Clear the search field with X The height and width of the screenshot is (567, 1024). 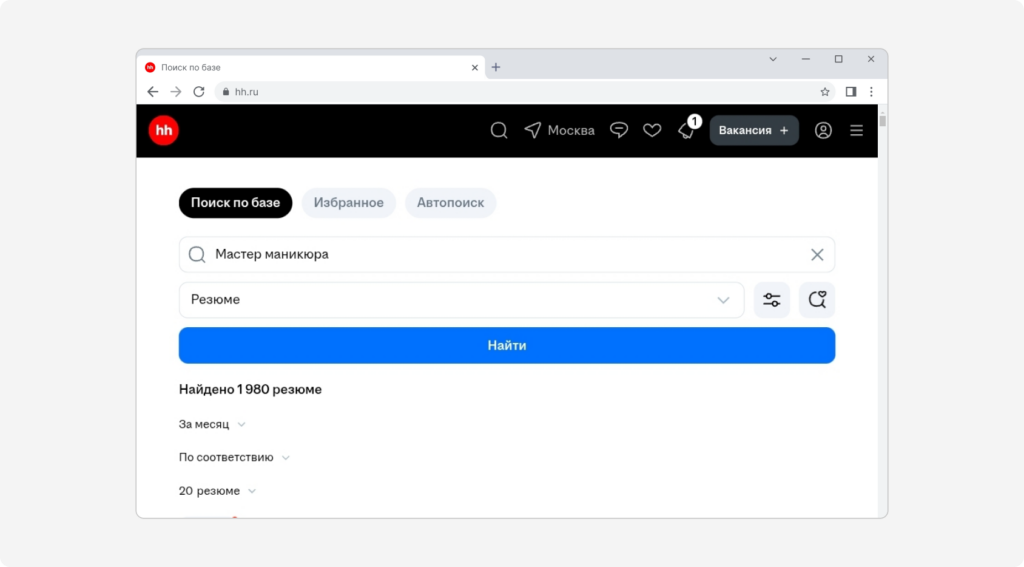[x=817, y=255]
